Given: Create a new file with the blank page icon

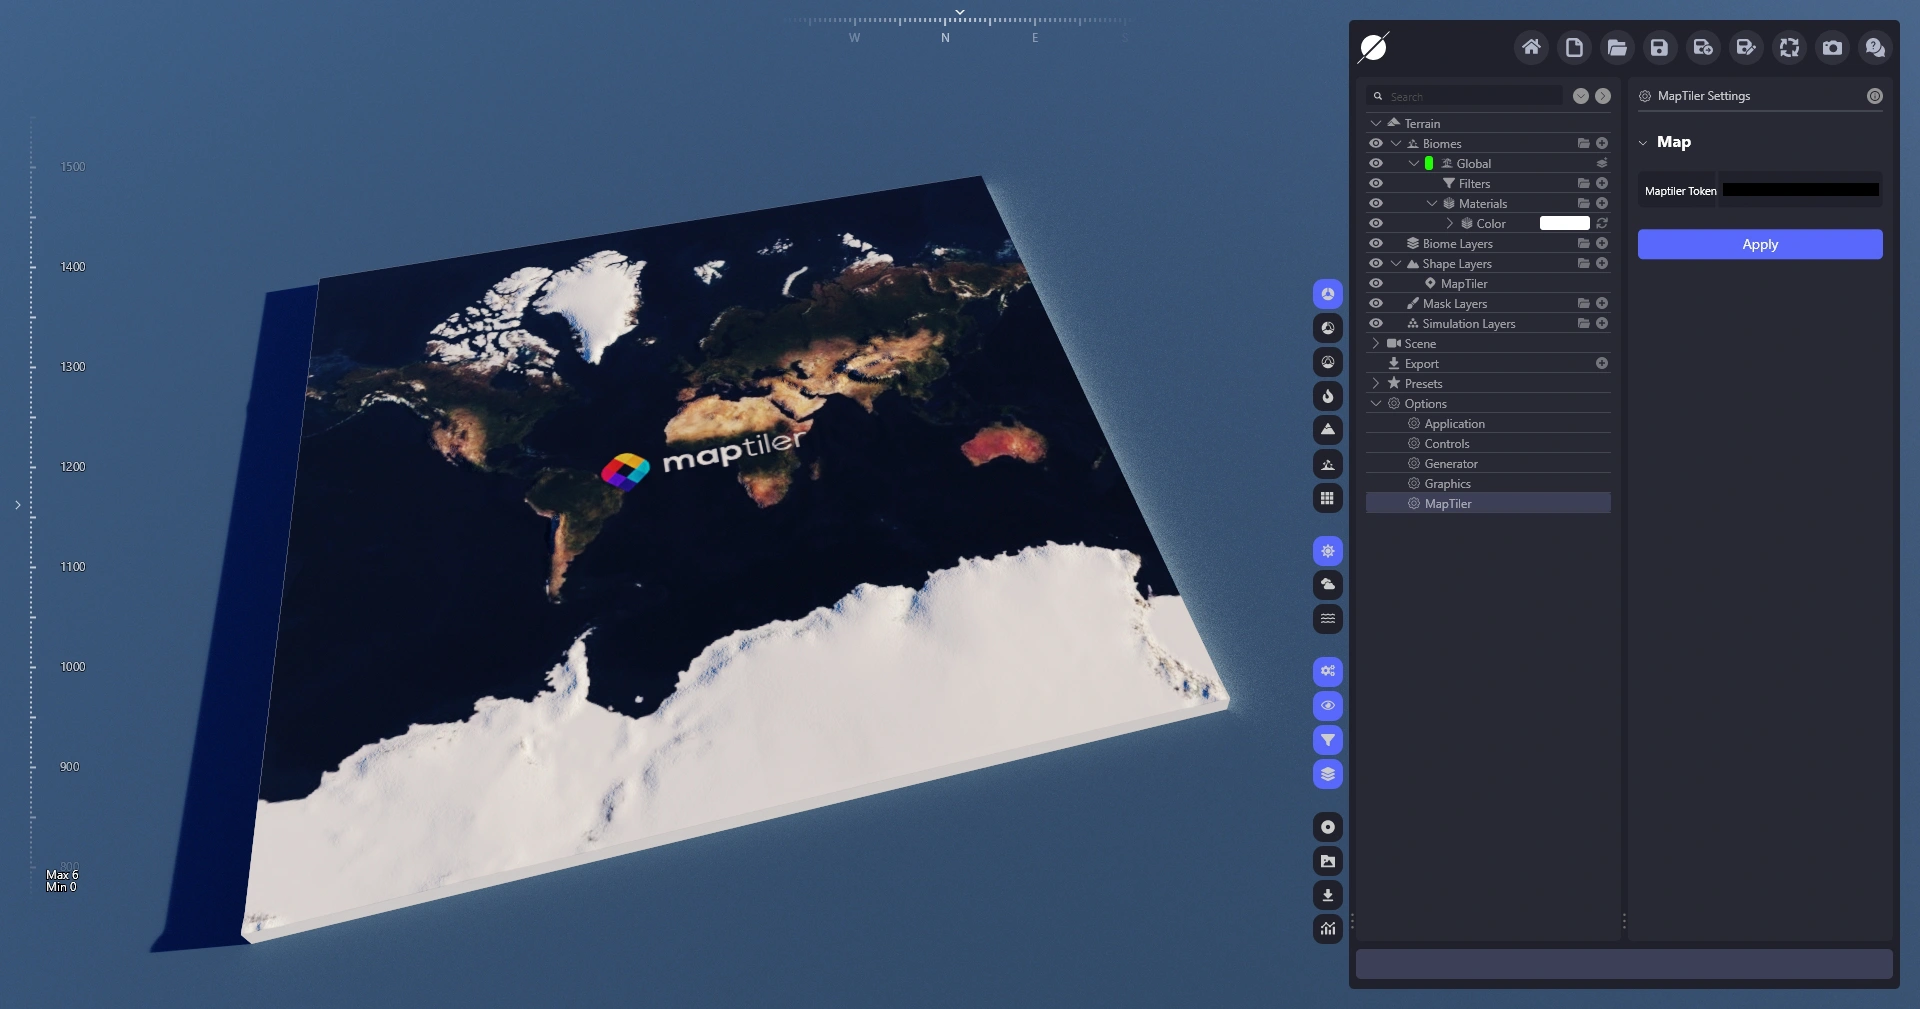Looking at the screenshot, I should (x=1574, y=47).
